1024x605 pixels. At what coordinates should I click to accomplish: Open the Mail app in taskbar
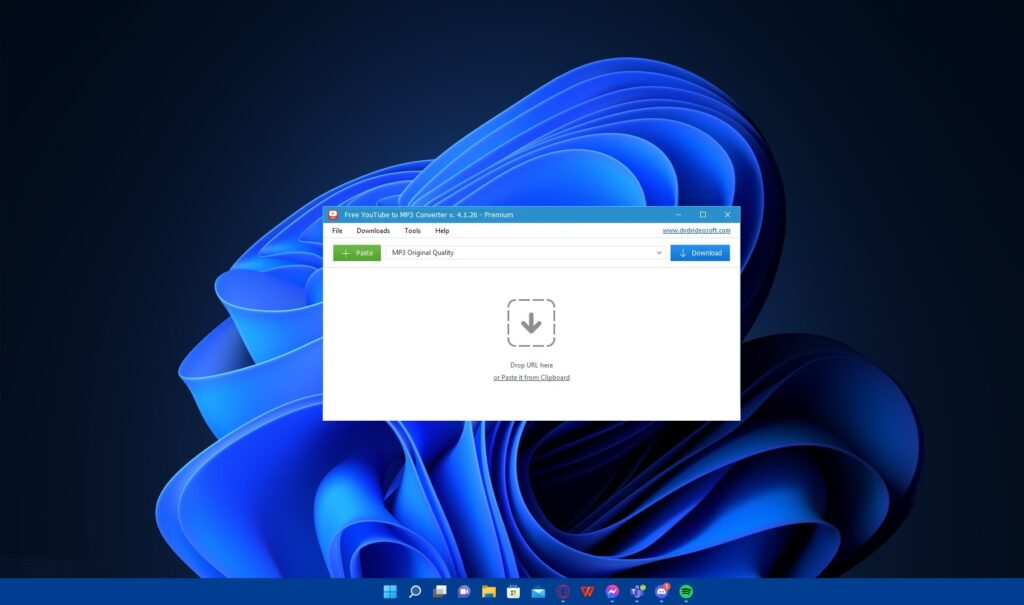pos(538,592)
